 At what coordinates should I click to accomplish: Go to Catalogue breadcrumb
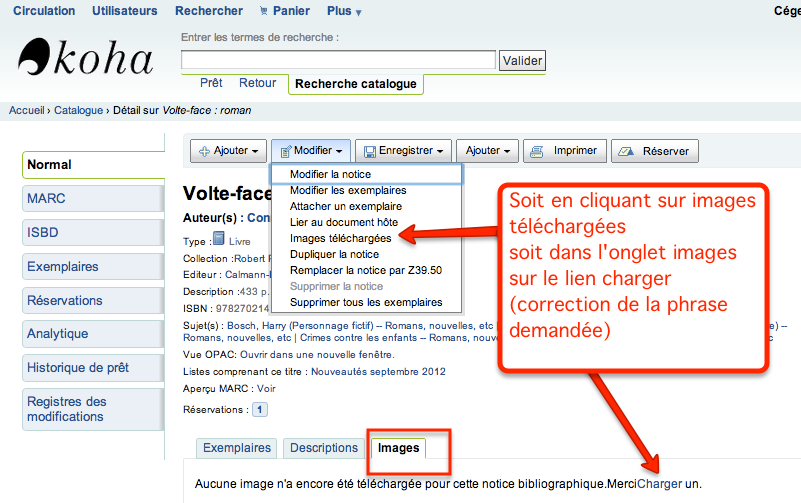click(x=79, y=110)
